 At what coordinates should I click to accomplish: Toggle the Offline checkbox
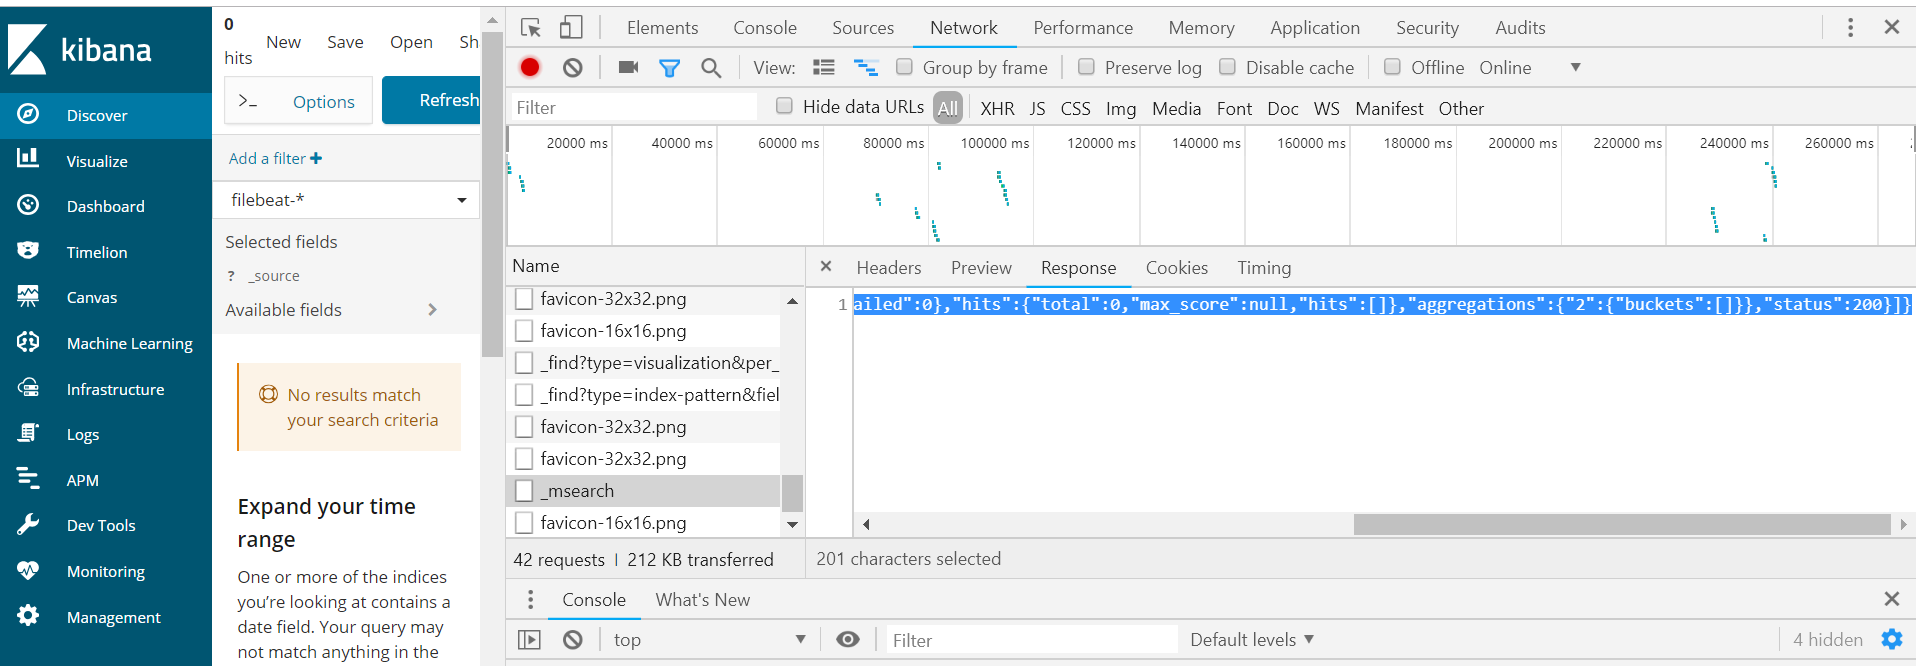[1392, 67]
